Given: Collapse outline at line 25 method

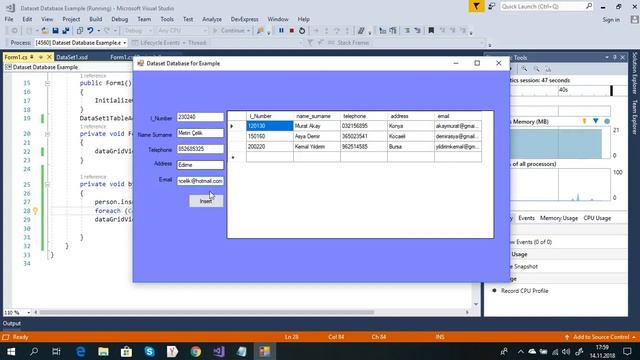Looking at the screenshot, I should pyautogui.click(x=47, y=184).
